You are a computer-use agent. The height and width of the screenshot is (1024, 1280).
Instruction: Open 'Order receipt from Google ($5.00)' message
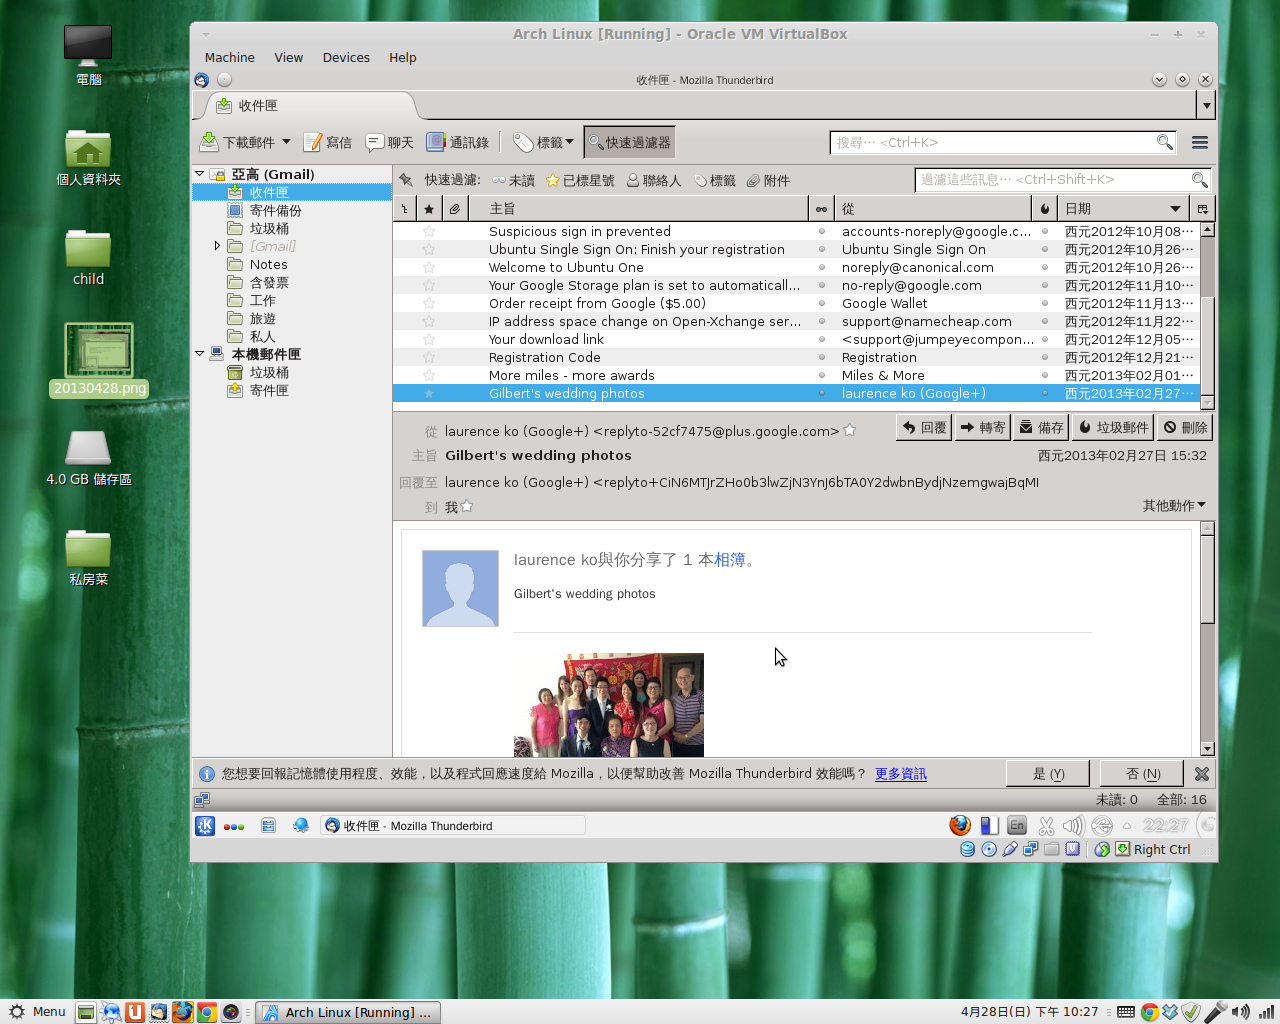[796, 304]
